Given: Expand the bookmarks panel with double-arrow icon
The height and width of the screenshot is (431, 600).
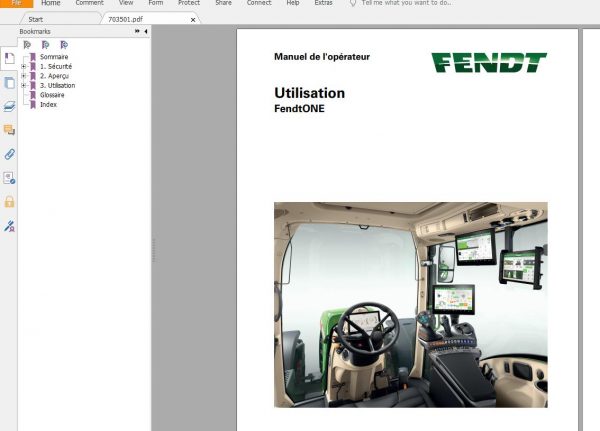Looking at the screenshot, I should pos(137,31).
